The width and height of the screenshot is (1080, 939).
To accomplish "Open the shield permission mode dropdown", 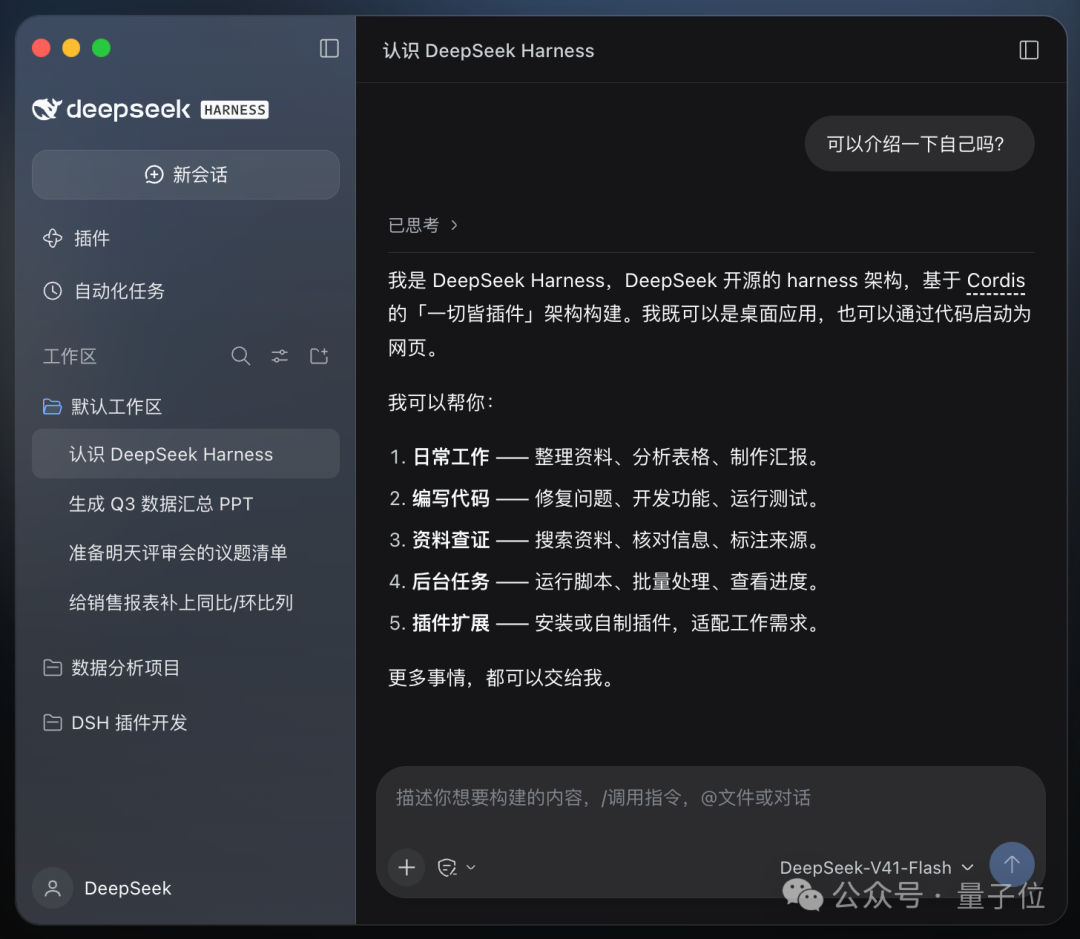I will coord(456,867).
